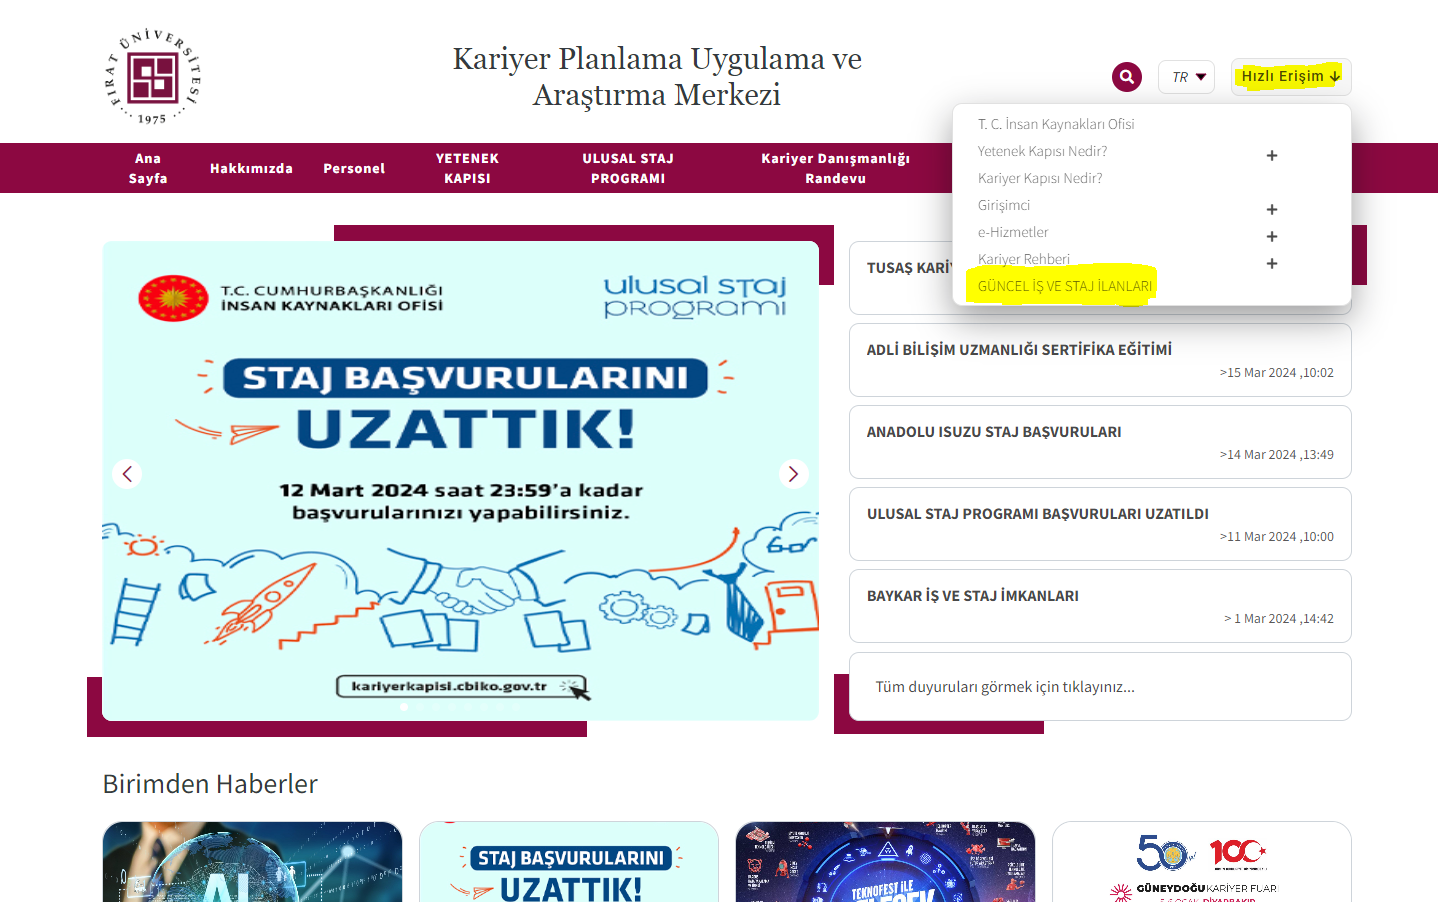This screenshot has height=902, width=1438.
Task: Expand the Yetenek Kapısı Nedir? plus icon
Action: pyautogui.click(x=1272, y=155)
